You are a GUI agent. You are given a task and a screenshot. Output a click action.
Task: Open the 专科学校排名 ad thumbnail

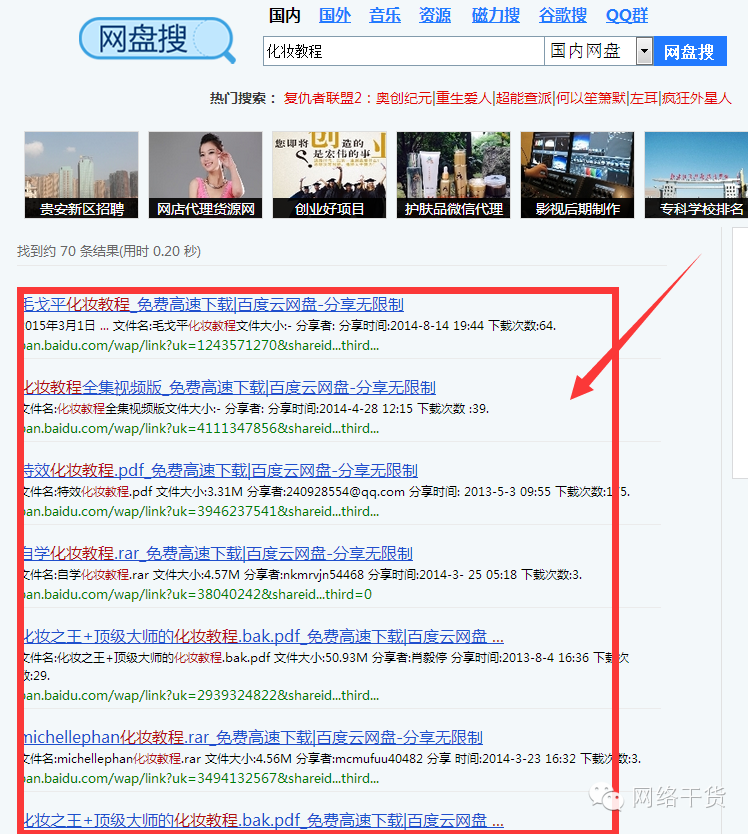click(696, 175)
